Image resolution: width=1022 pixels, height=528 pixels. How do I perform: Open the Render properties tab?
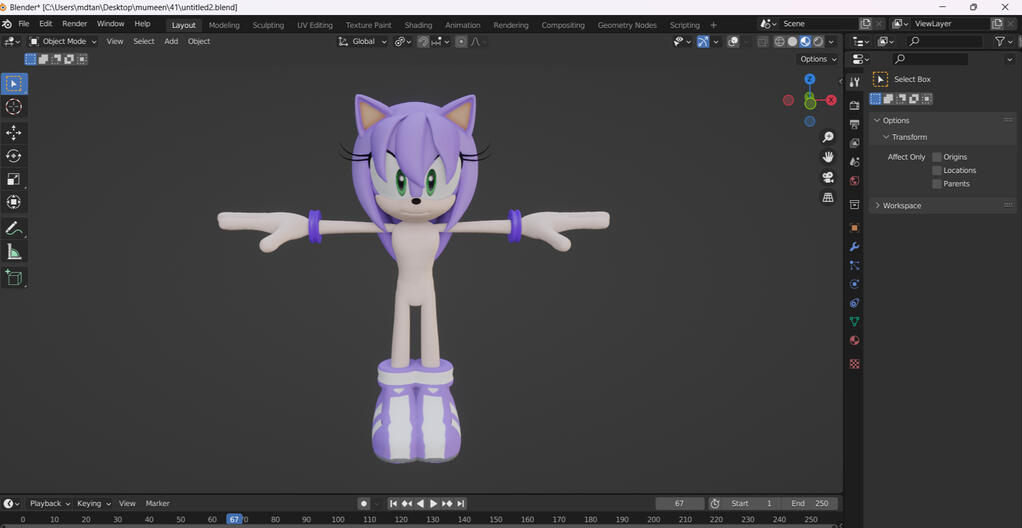pos(854,106)
